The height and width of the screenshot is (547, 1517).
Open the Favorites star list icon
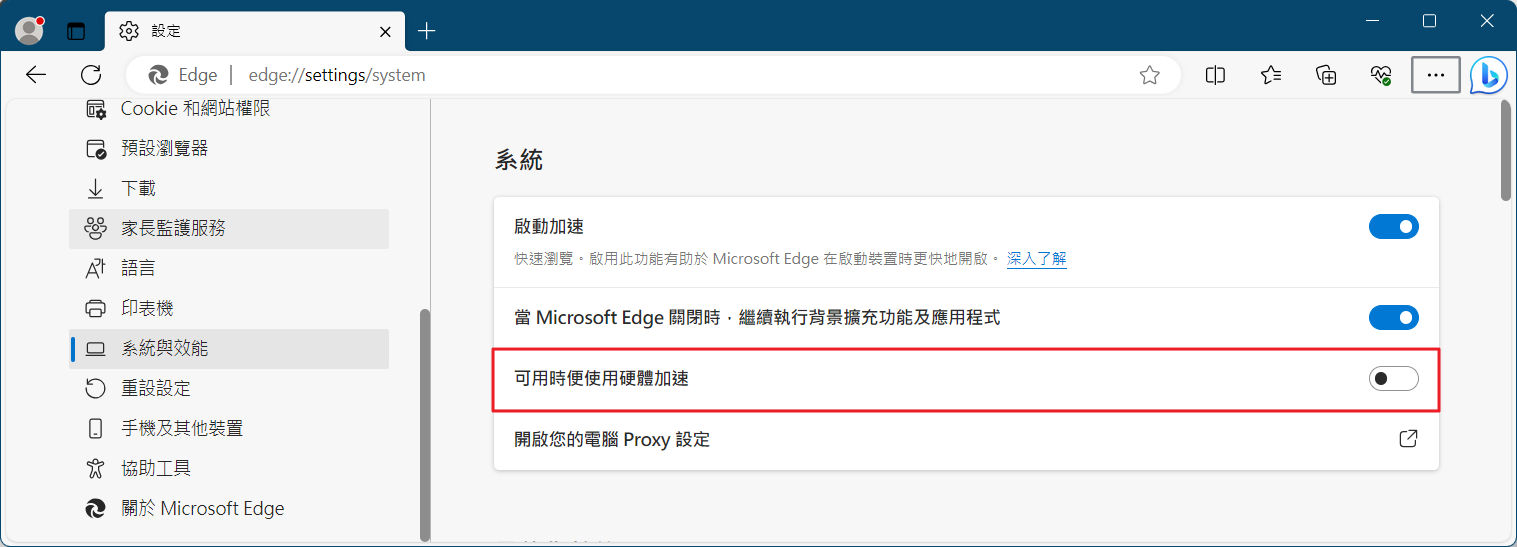(1271, 75)
